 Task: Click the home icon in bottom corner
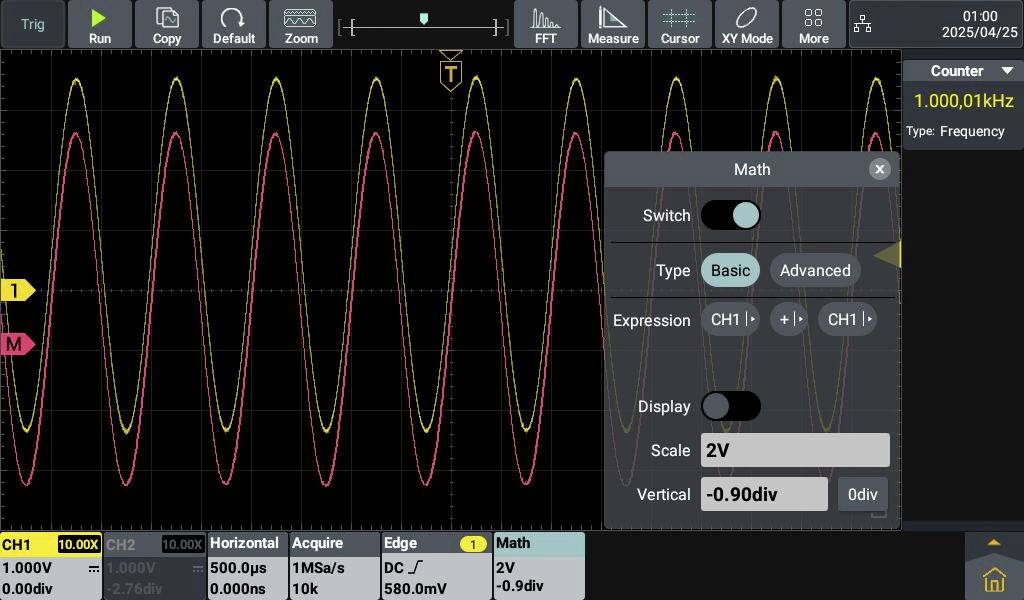point(993,577)
